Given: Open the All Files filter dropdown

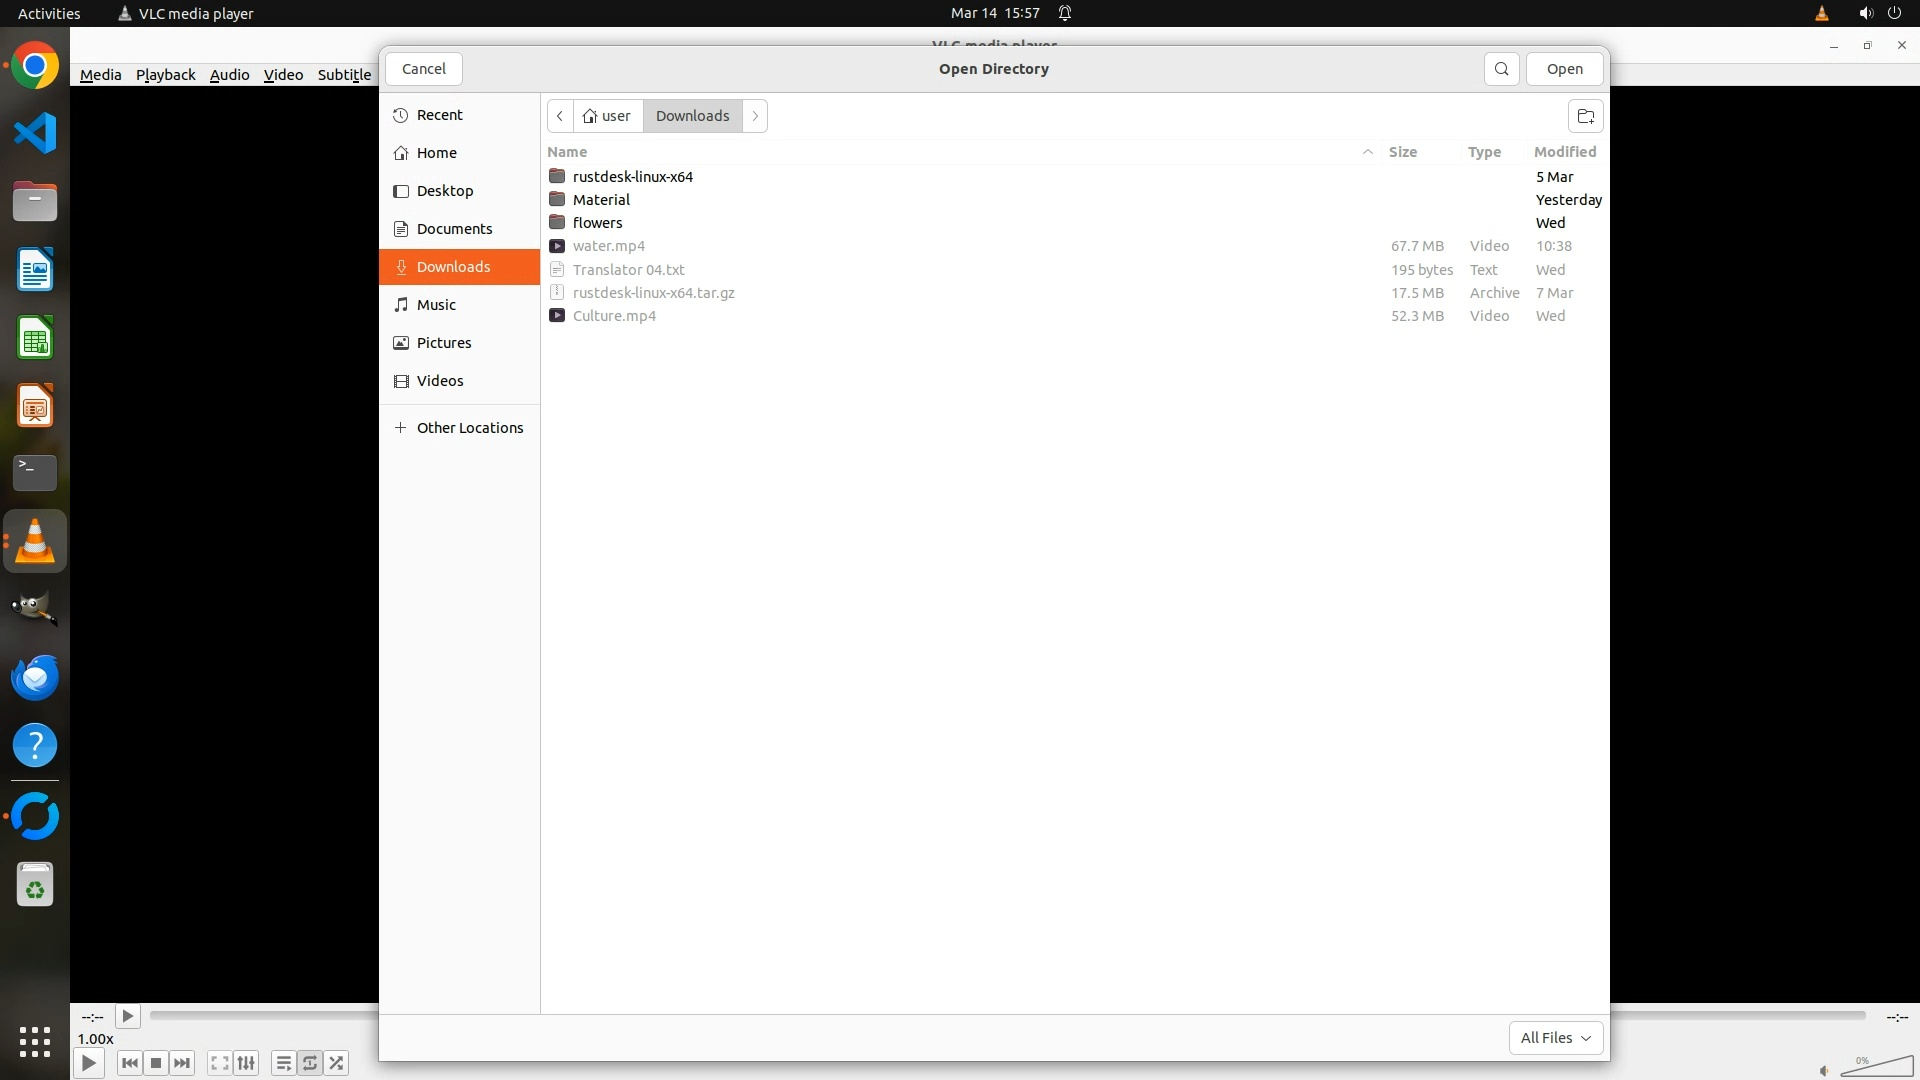Looking at the screenshot, I should pyautogui.click(x=1555, y=1038).
